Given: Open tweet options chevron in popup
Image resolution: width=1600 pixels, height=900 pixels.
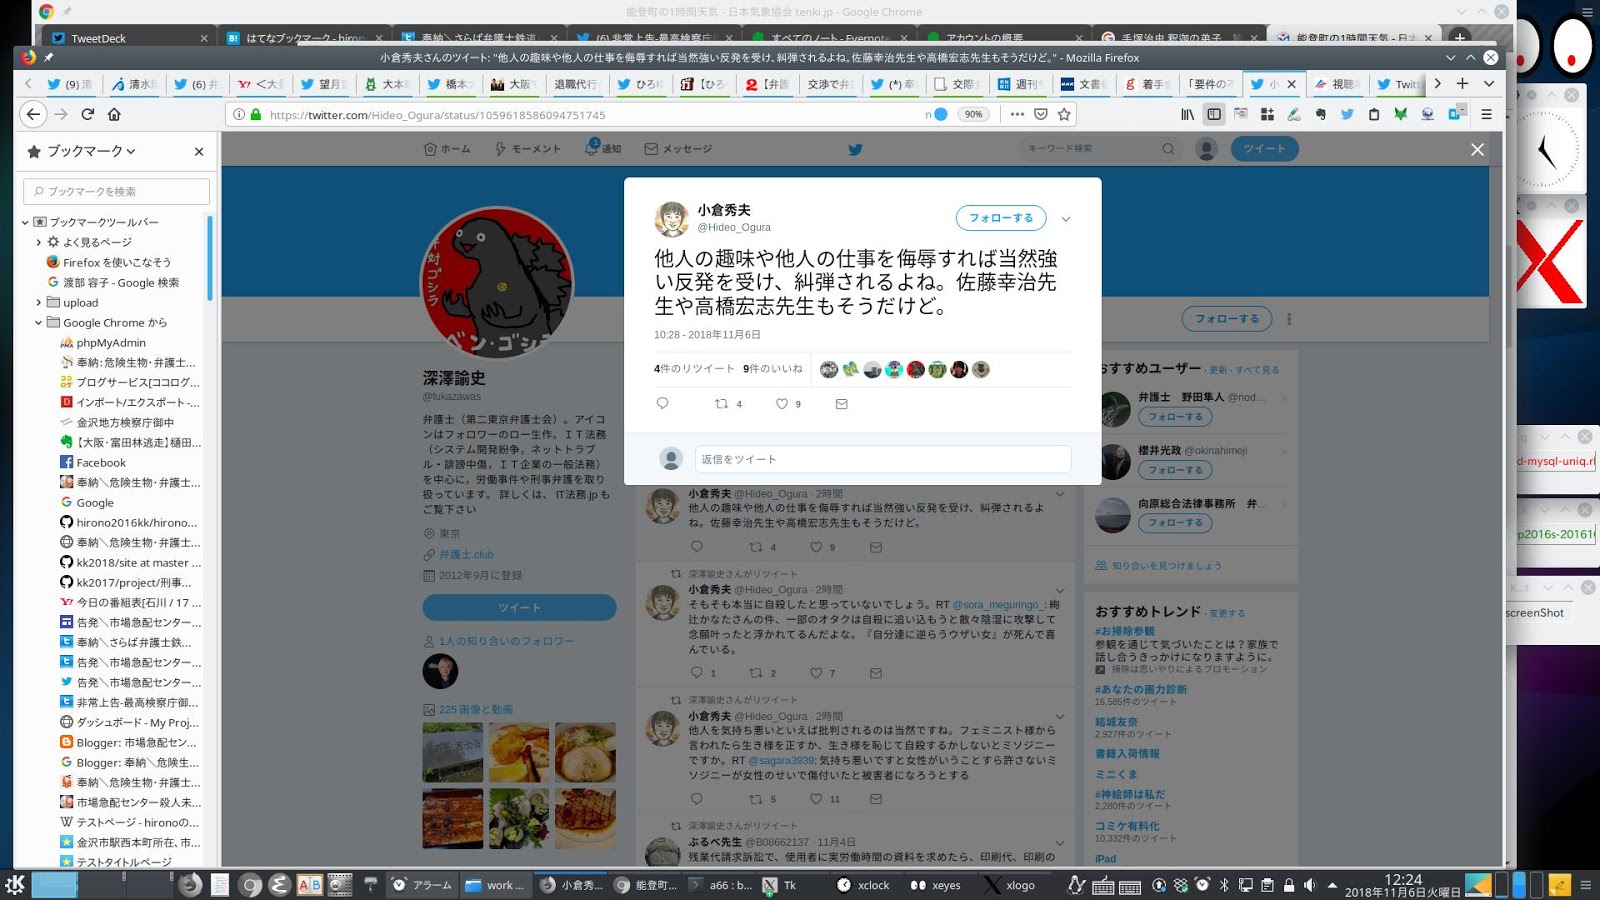Looking at the screenshot, I should click(x=1066, y=219).
